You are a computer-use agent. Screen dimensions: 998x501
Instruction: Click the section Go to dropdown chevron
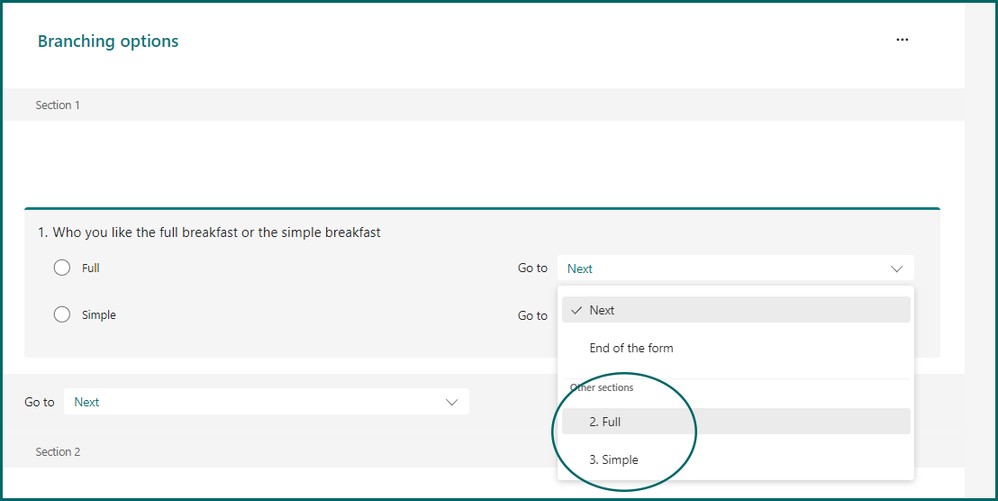pos(451,402)
